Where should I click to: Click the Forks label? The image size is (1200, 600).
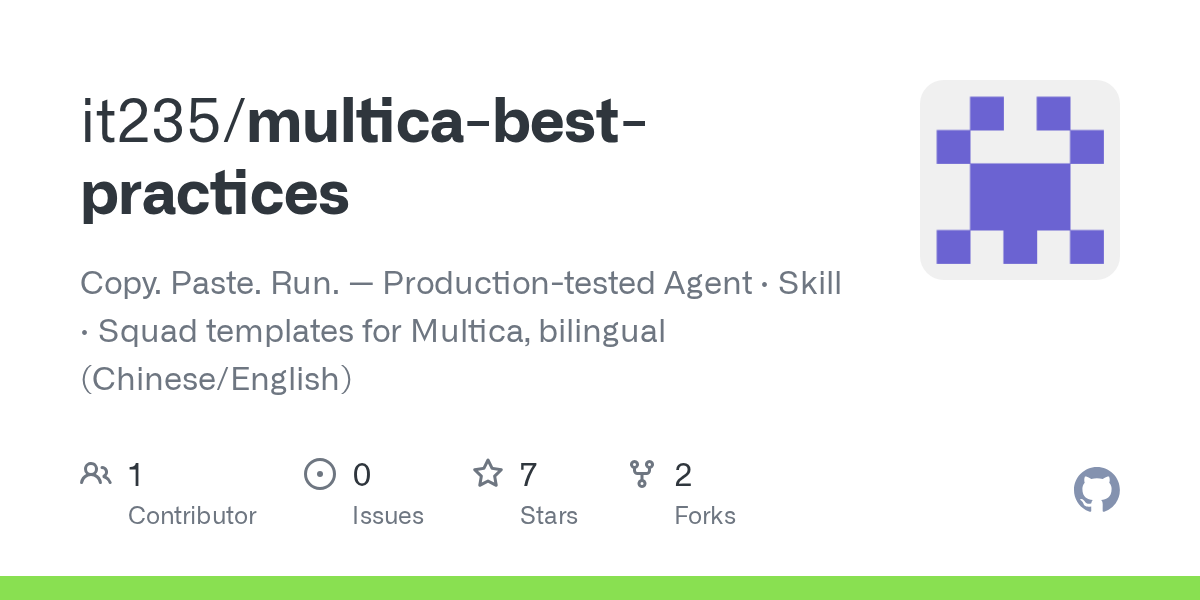705,516
